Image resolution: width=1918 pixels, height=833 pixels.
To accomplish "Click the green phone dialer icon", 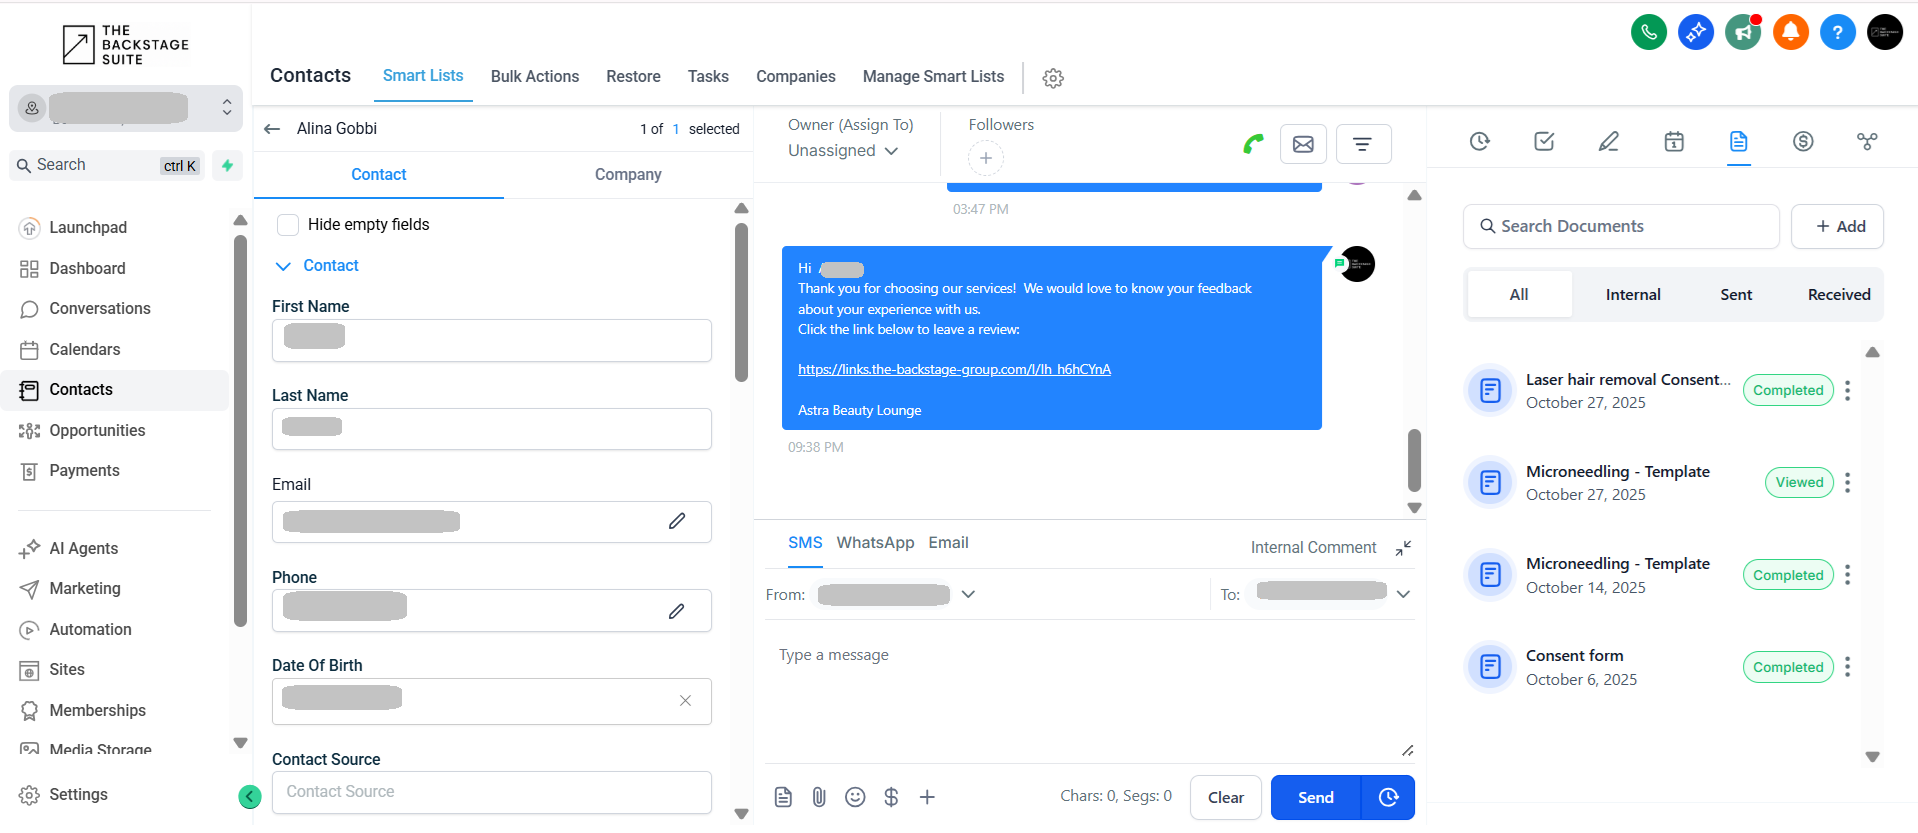I will [1648, 32].
